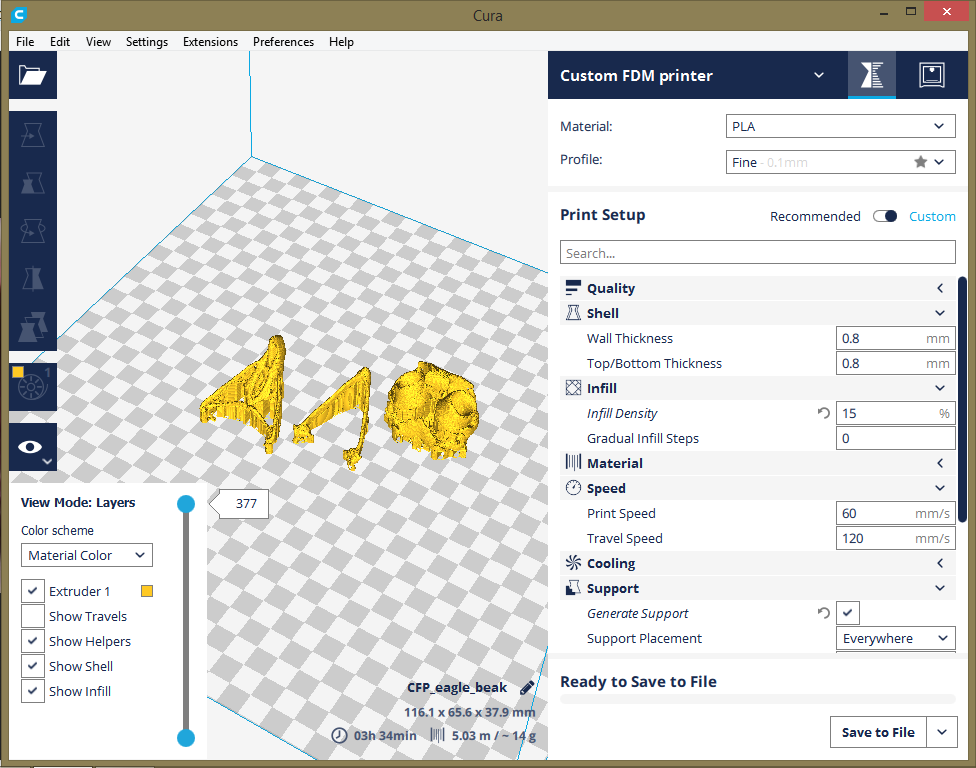Click the filament length icon
This screenshot has height=768, width=976.
click(438, 735)
